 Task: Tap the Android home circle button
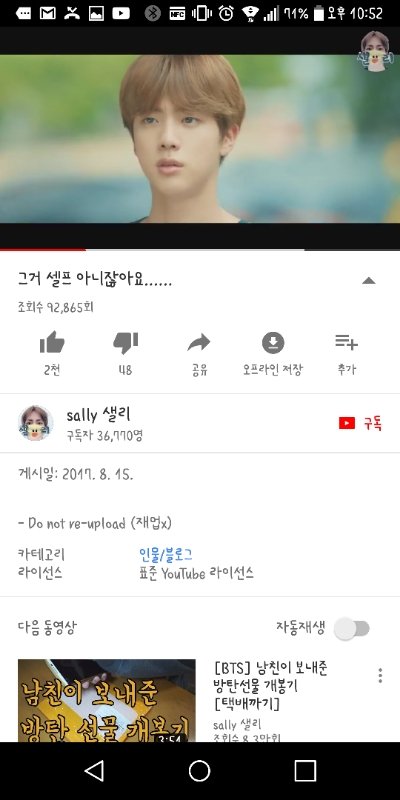199,770
